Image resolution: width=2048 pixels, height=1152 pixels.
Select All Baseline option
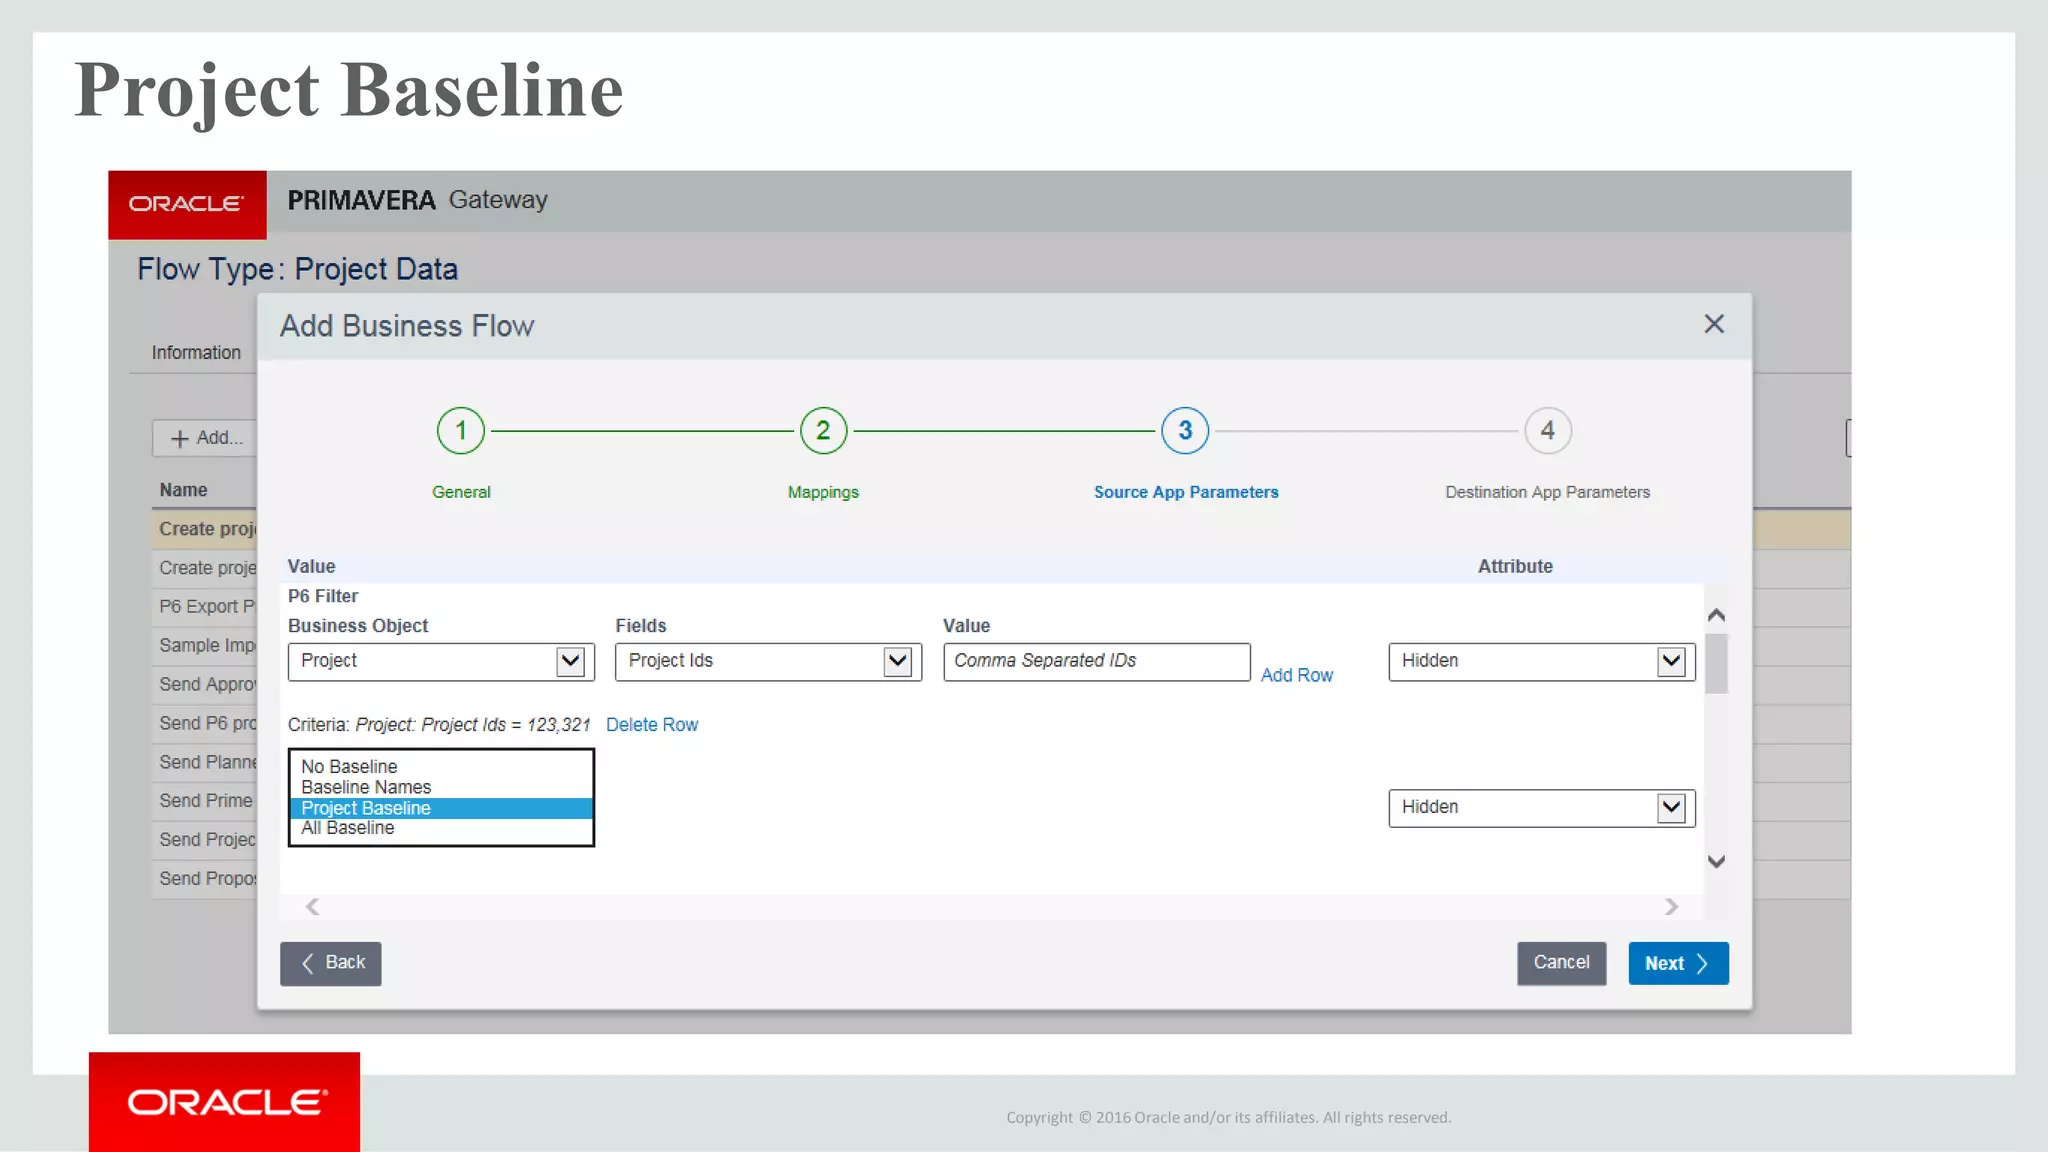pyautogui.click(x=347, y=828)
